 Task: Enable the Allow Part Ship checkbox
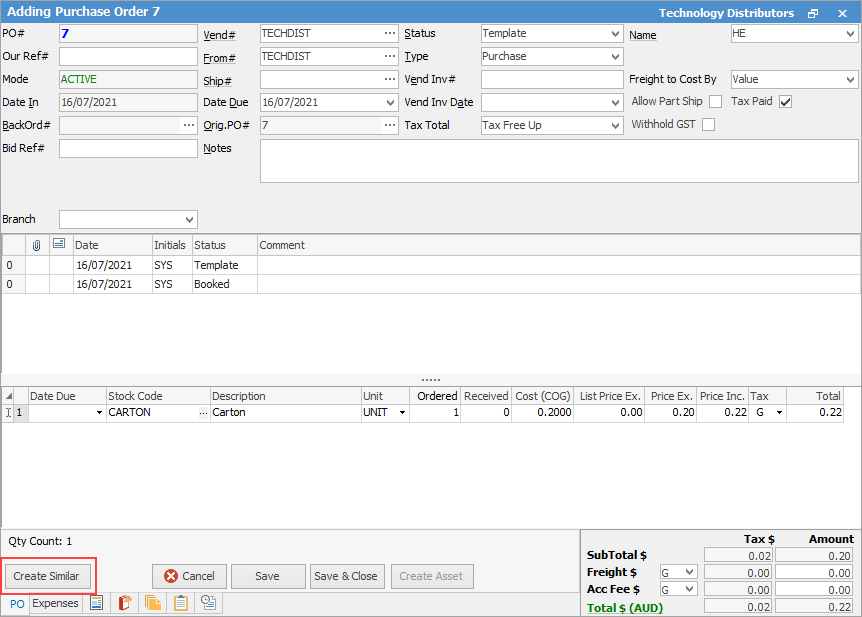click(715, 102)
